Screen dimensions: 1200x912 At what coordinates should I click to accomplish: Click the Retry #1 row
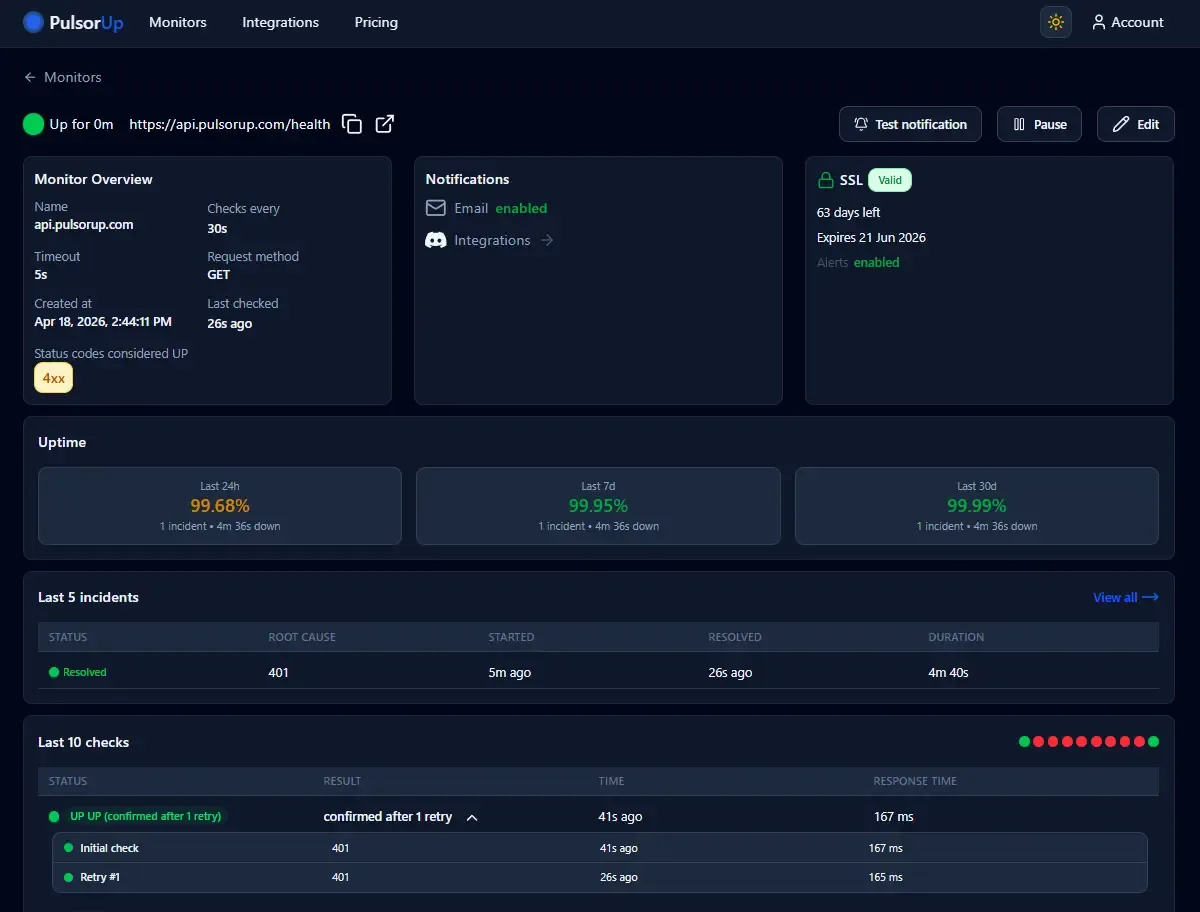pyautogui.click(x=600, y=877)
